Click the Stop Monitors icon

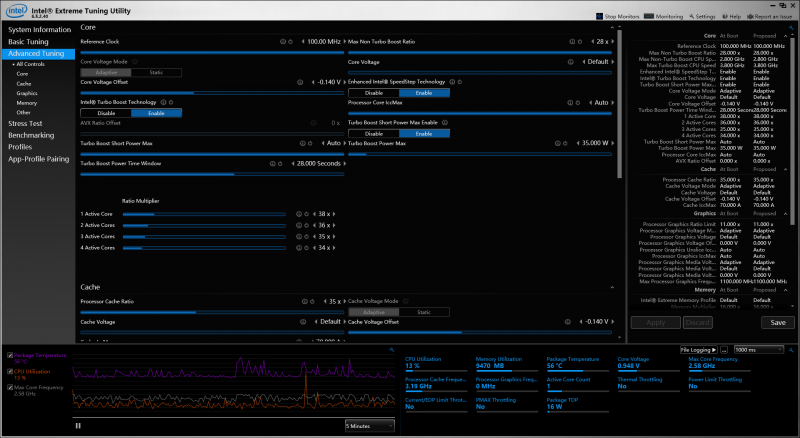pyautogui.click(x=601, y=16)
